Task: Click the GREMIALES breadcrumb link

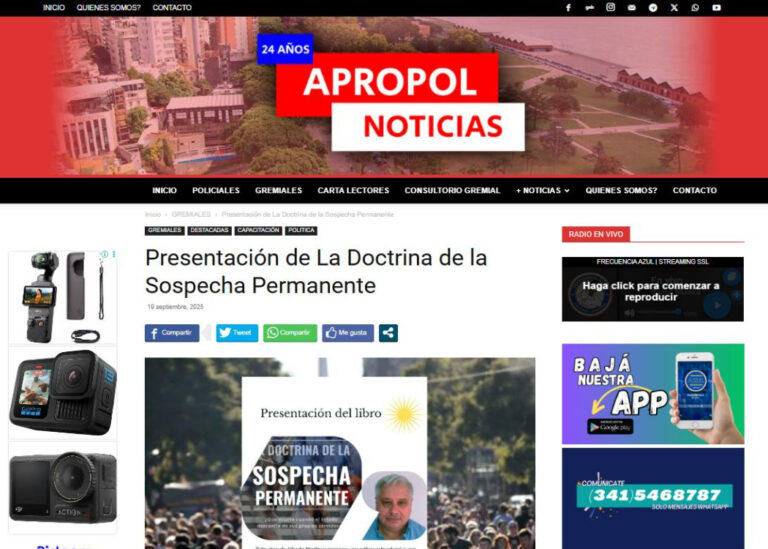Action: [191, 215]
